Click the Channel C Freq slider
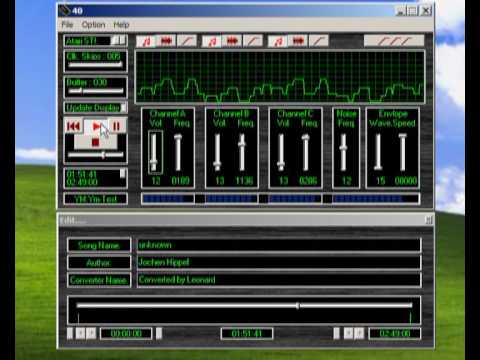This screenshot has height=360, width=480. (306, 152)
